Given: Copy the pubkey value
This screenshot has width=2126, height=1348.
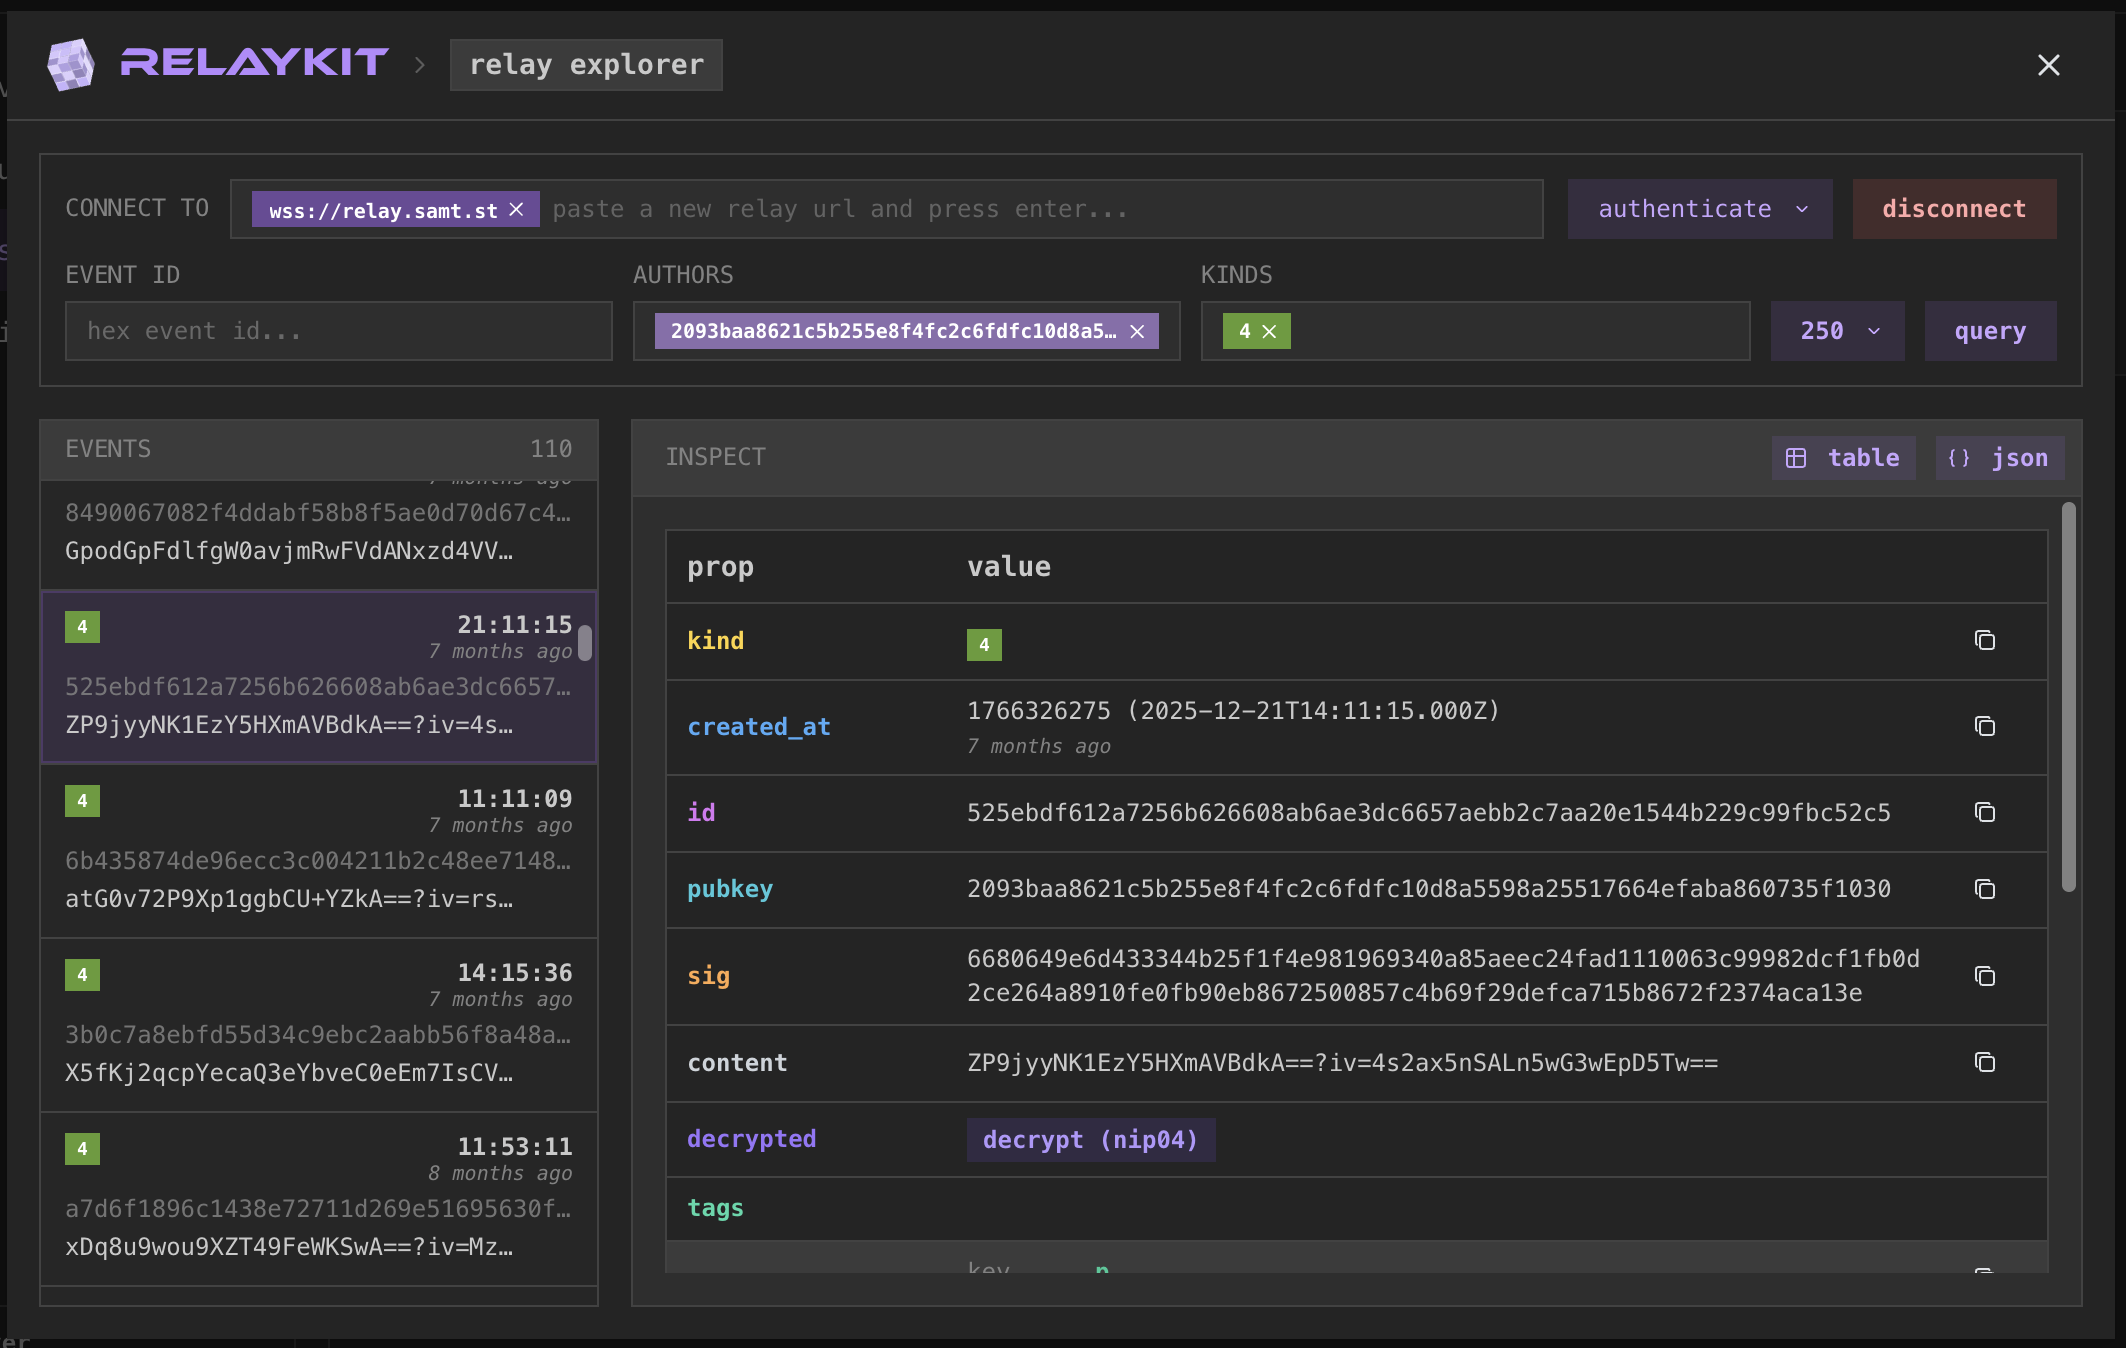Looking at the screenshot, I should coord(1985,889).
